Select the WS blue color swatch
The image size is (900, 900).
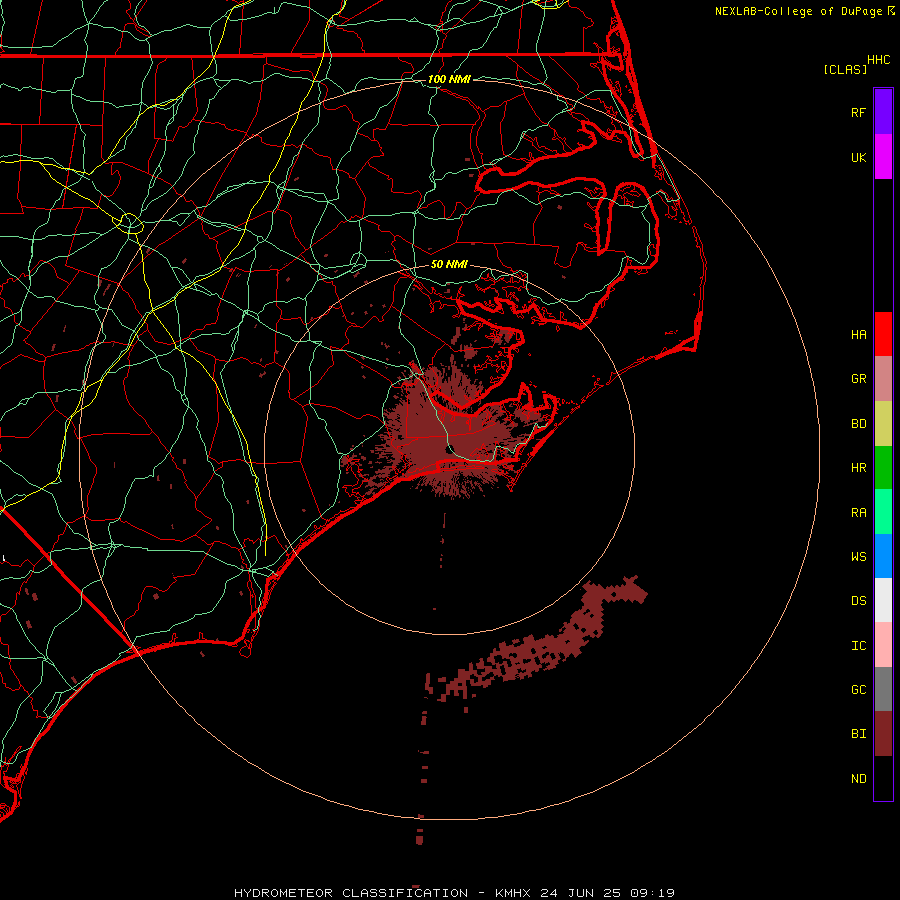(883, 556)
